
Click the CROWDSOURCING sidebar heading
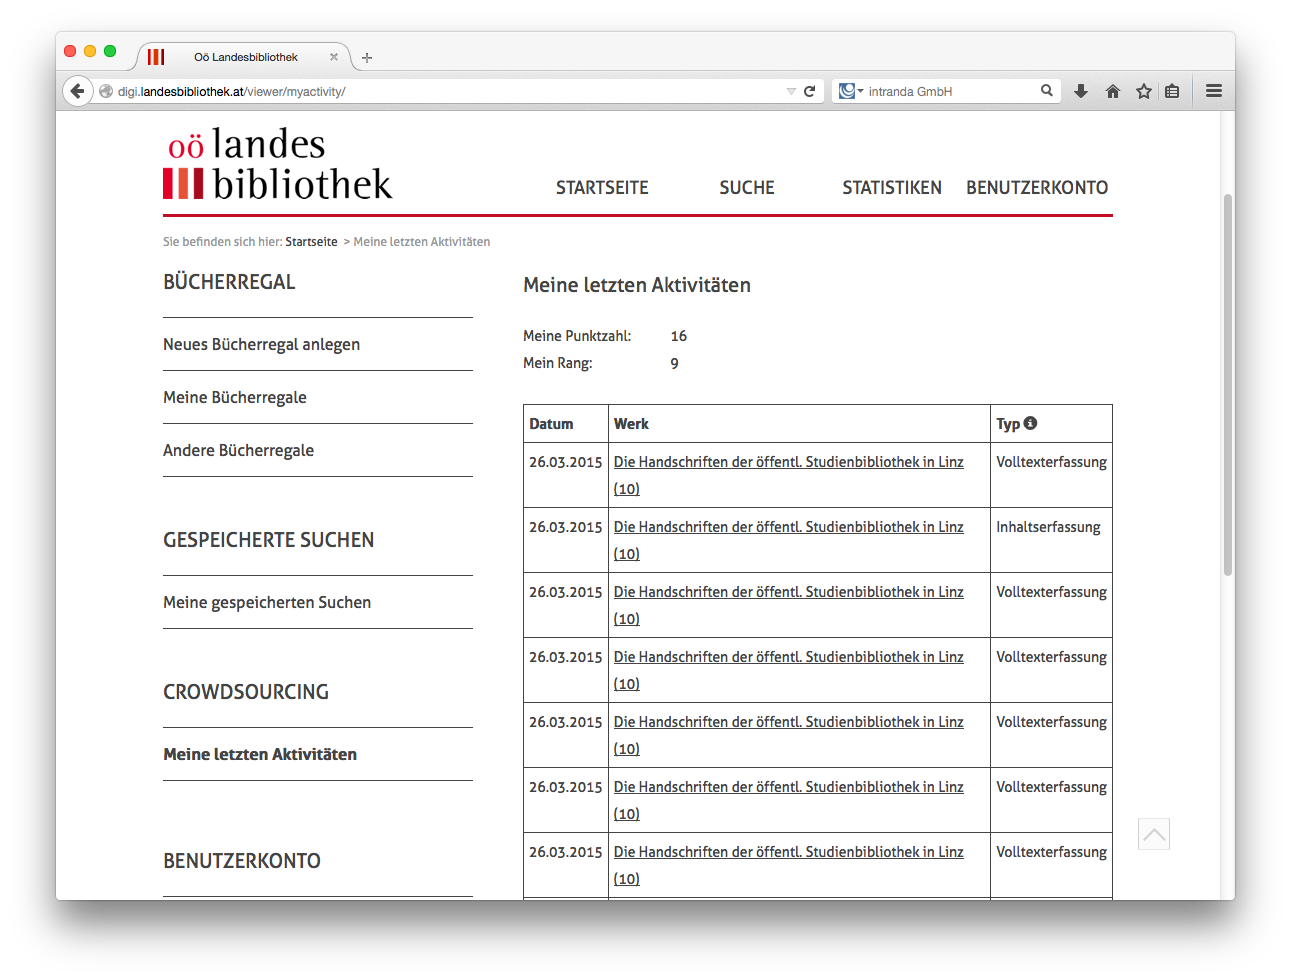click(x=246, y=692)
